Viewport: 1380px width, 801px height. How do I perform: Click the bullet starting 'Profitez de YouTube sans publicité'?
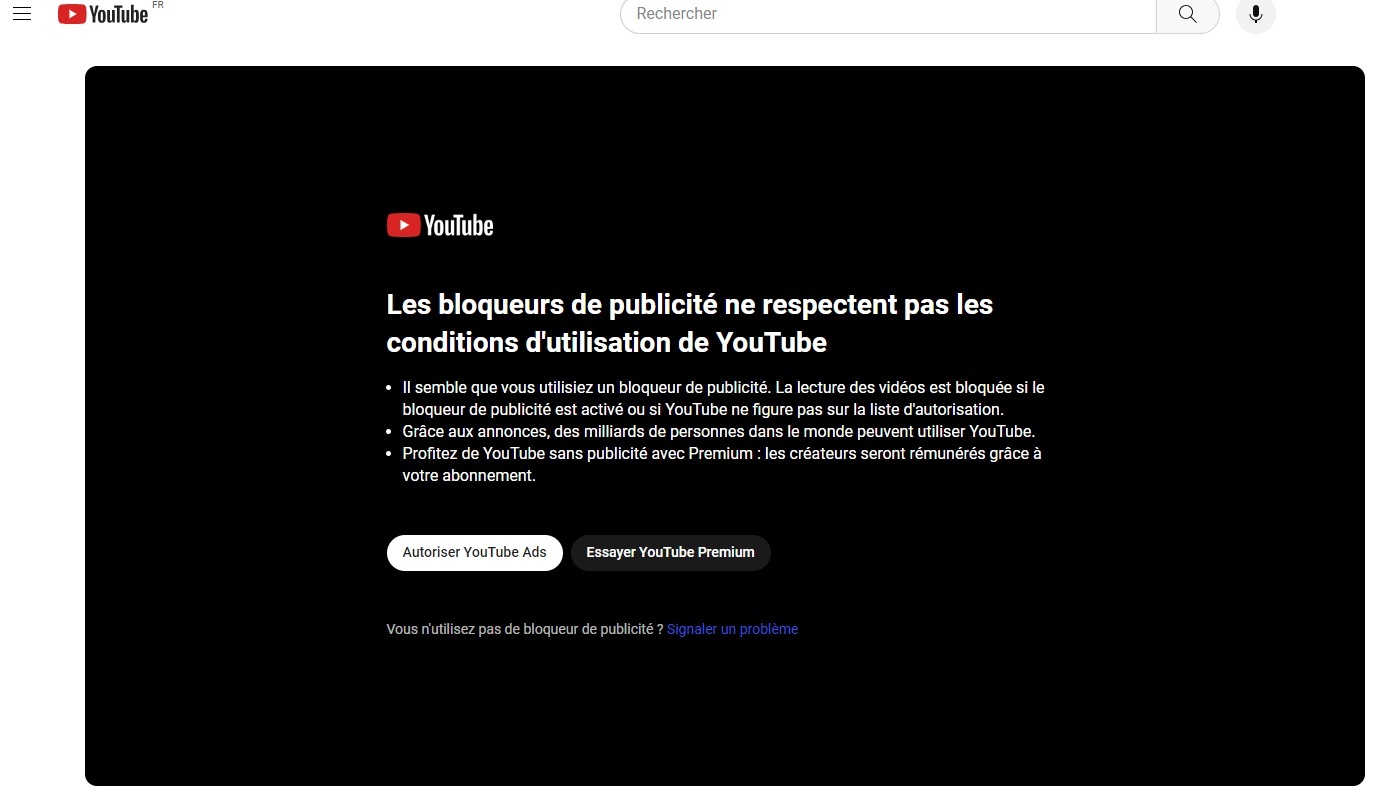[722, 464]
